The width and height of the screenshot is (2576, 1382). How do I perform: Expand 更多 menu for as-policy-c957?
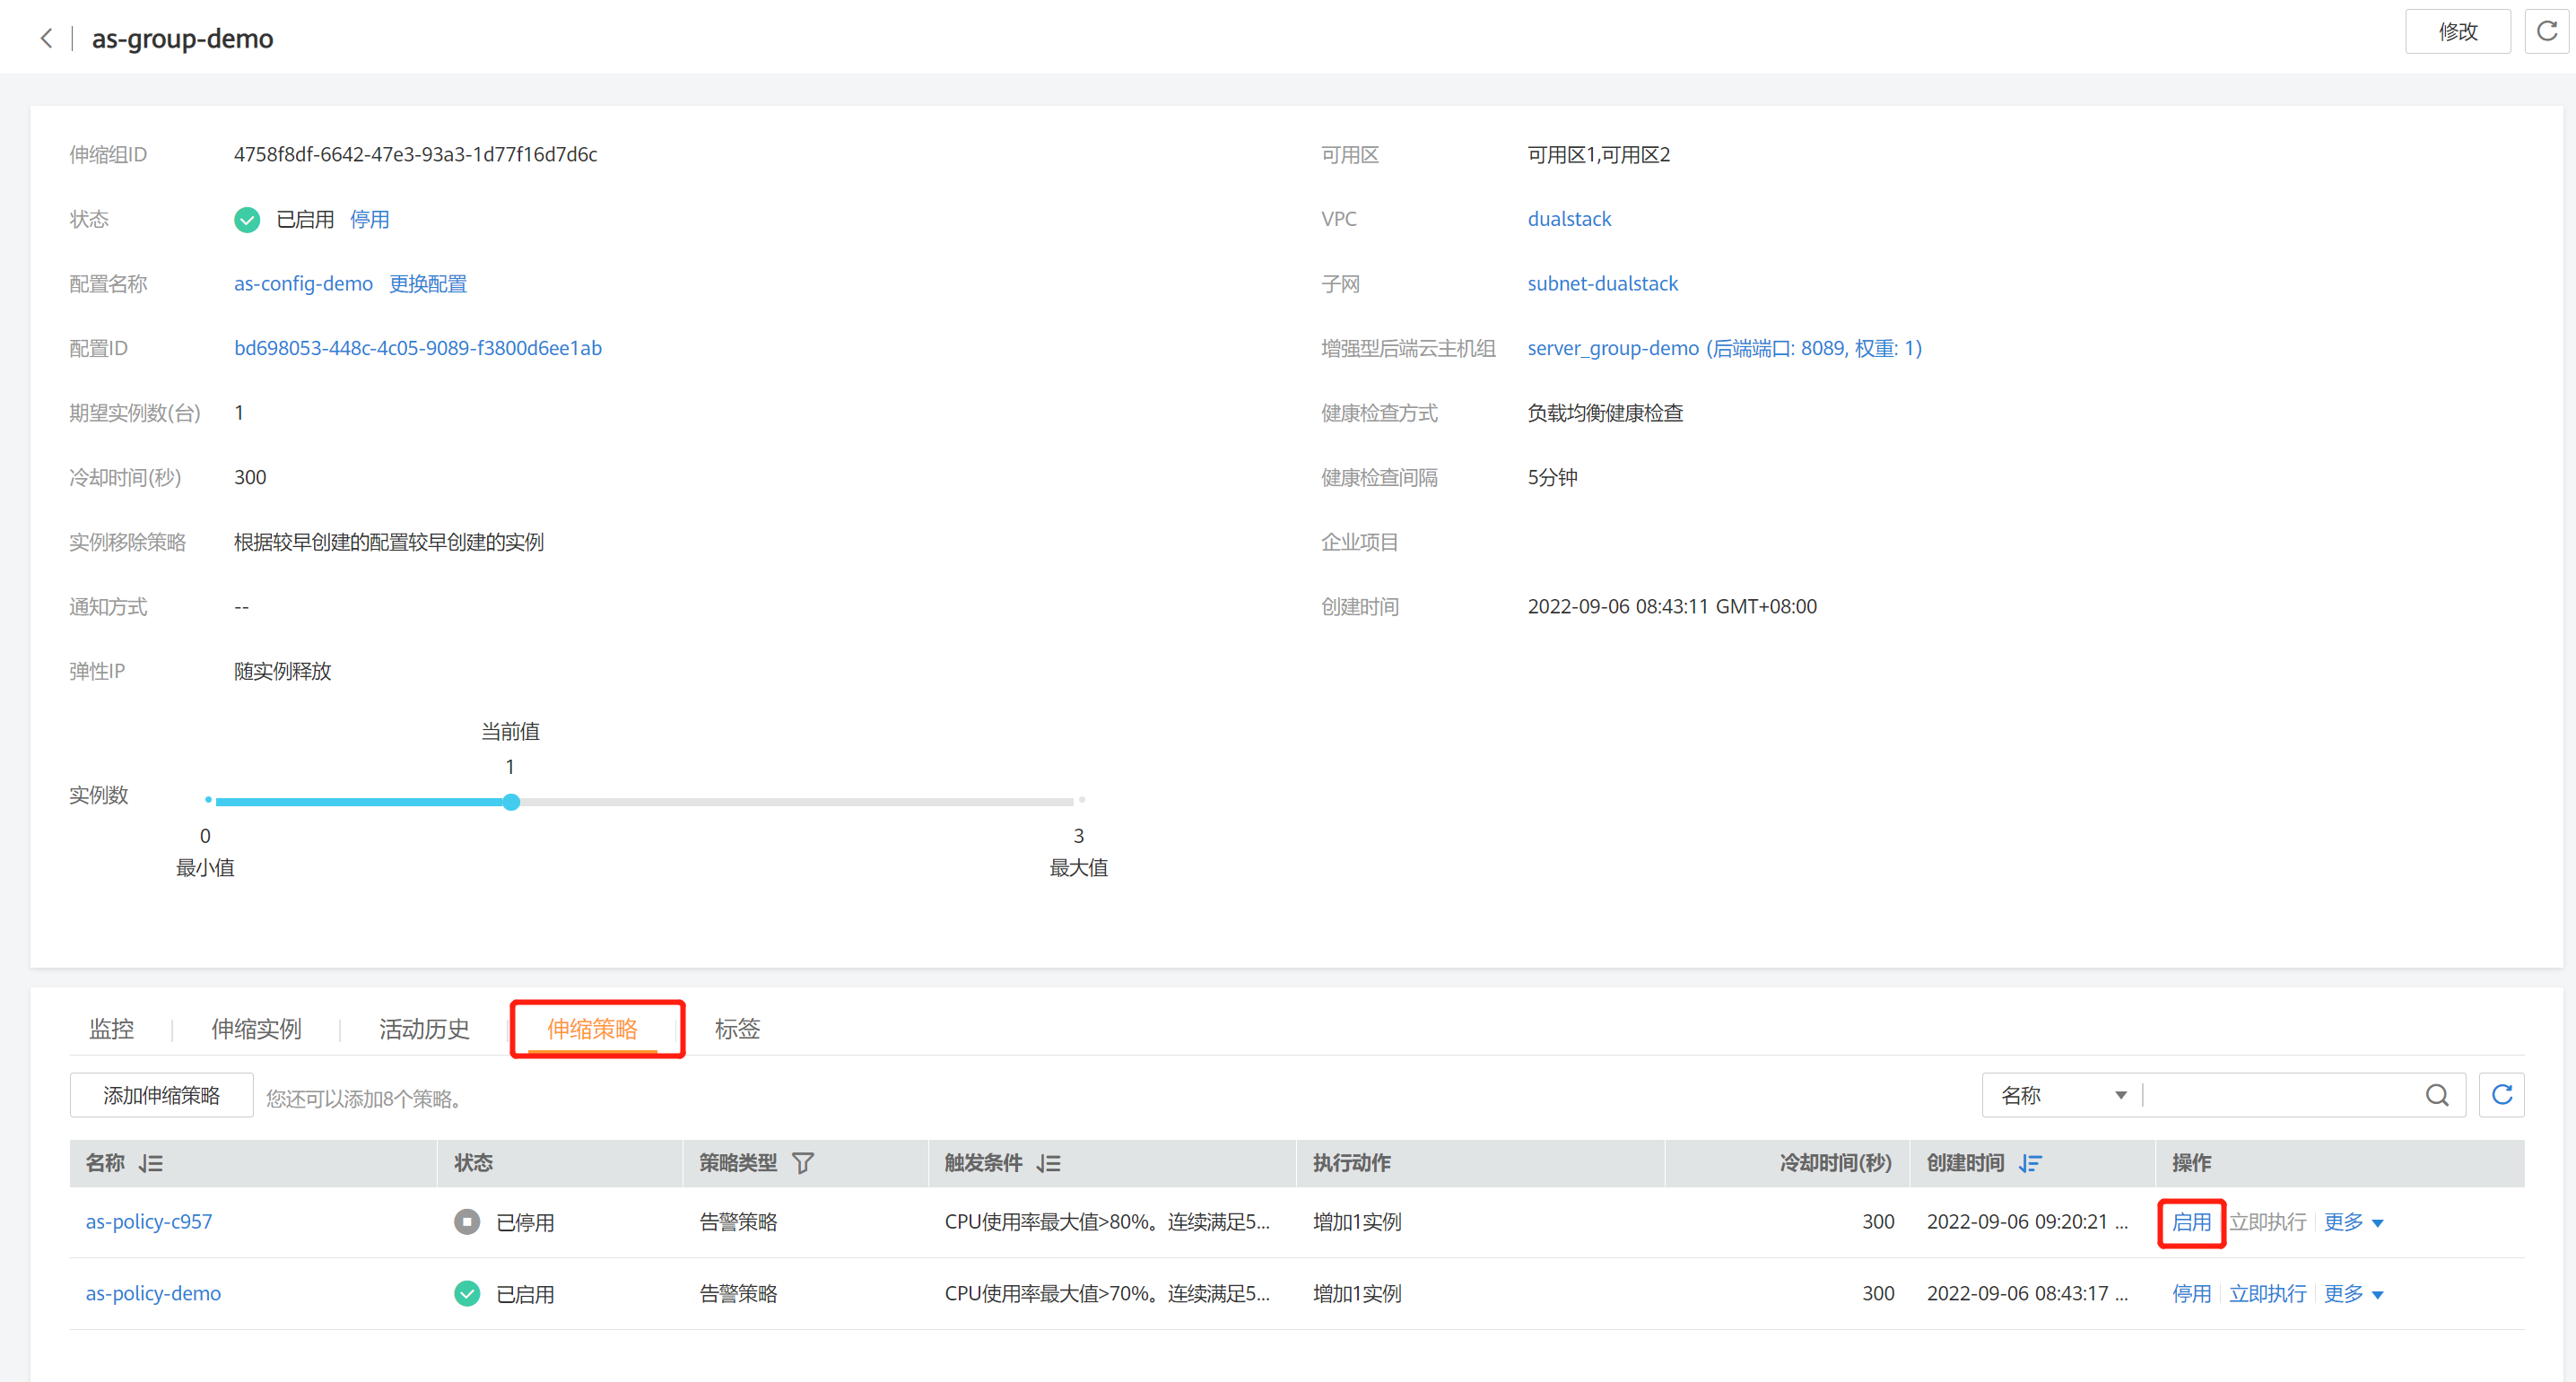pyautogui.click(x=2352, y=1222)
